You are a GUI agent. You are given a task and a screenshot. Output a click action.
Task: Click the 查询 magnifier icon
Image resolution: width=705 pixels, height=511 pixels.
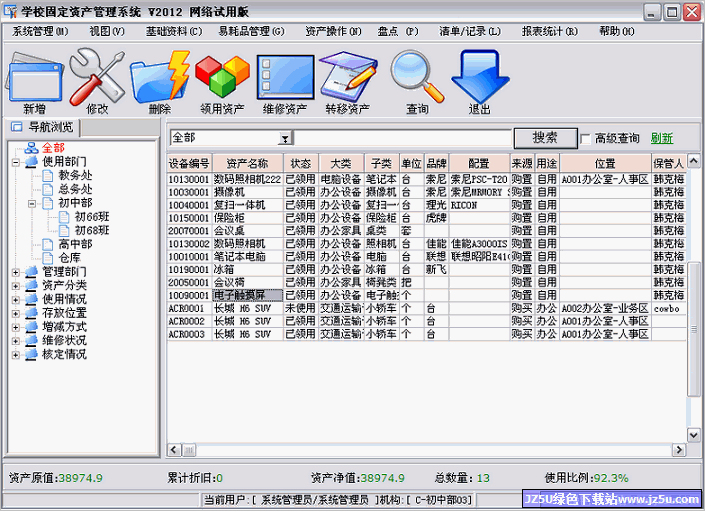(x=417, y=76)
